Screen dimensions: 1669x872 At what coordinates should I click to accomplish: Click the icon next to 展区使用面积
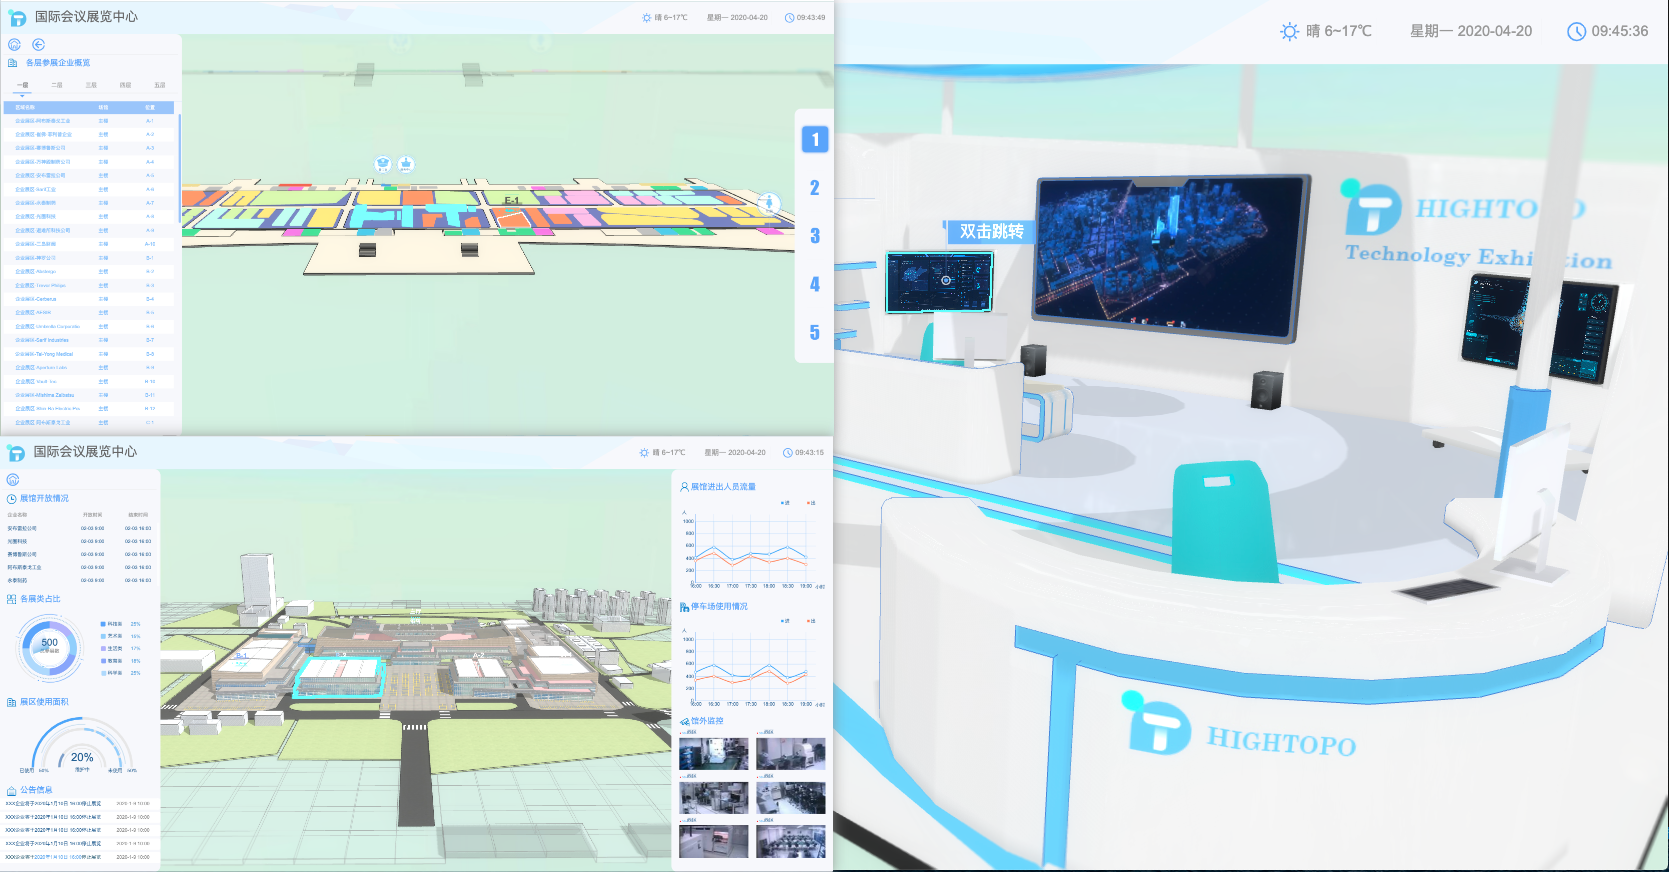12,702
